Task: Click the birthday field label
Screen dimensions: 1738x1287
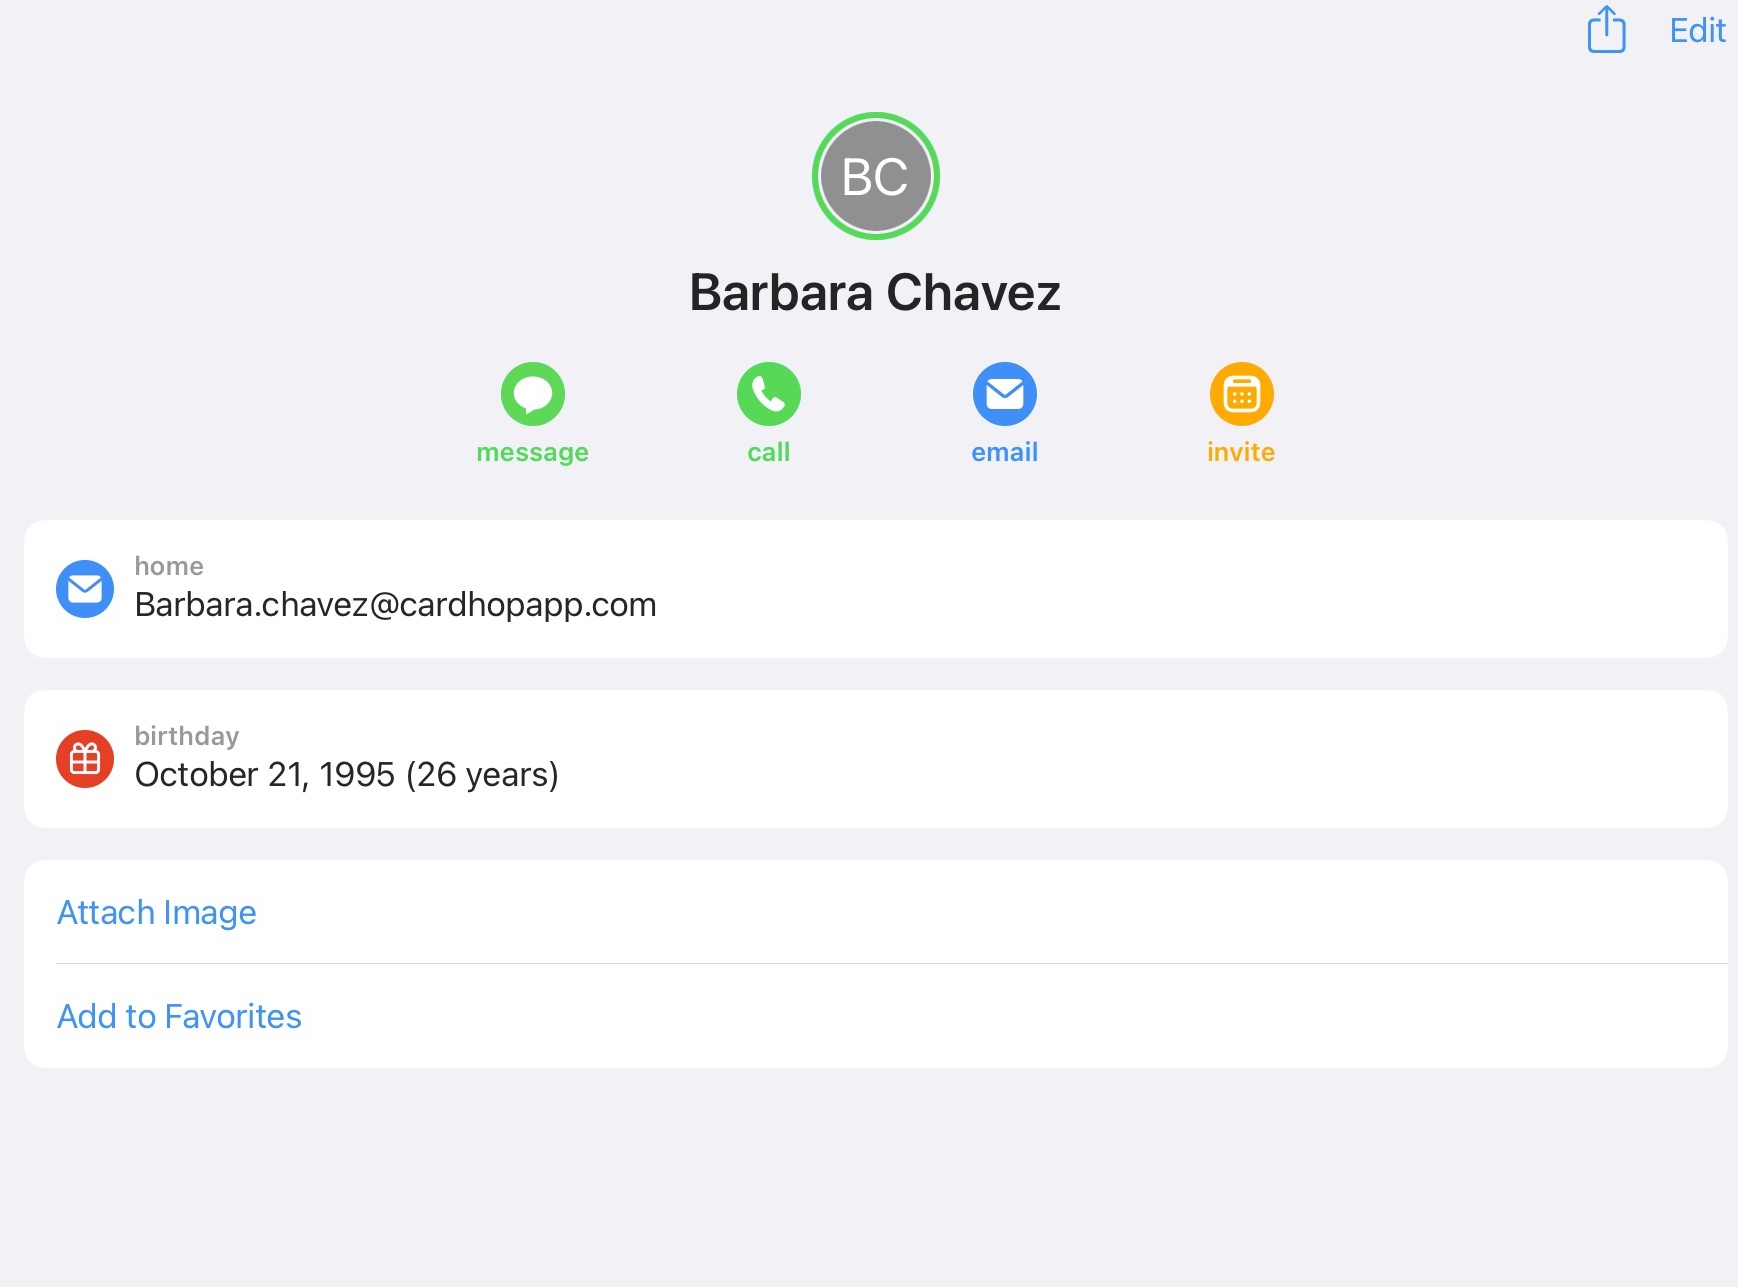Action: tap(187, 736)
